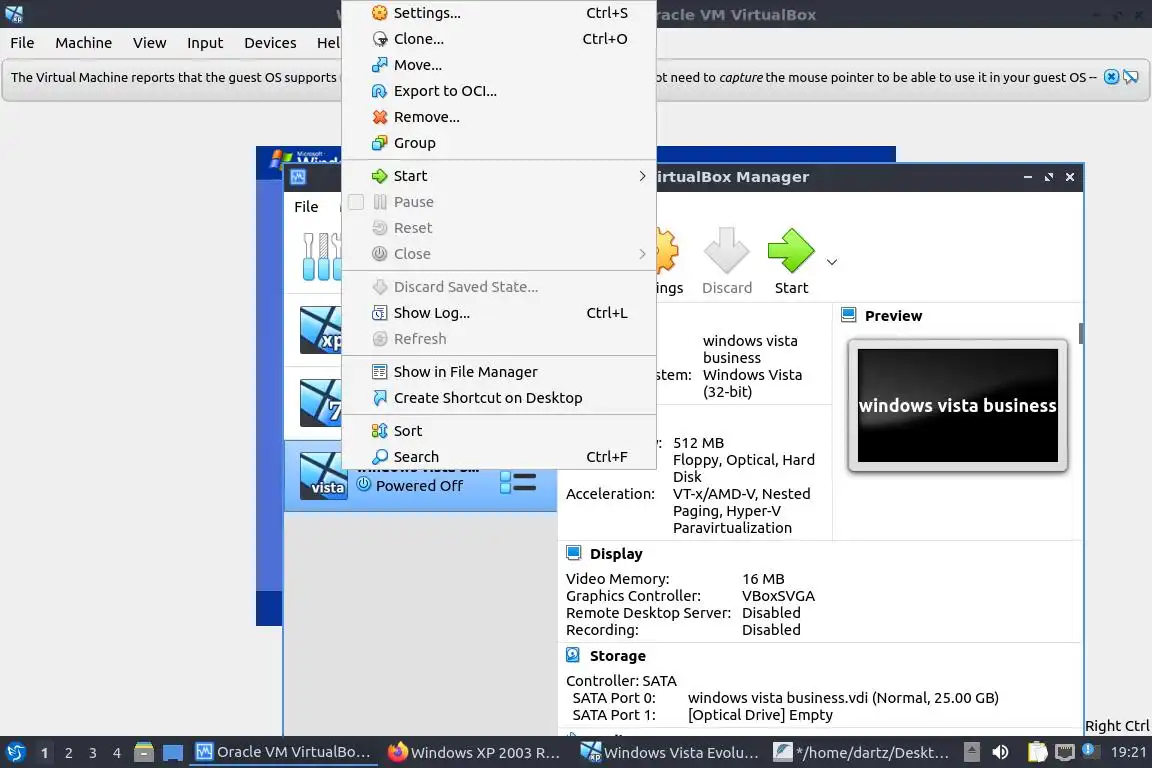The width and height of the screenshot is (1152, 768).
Task: Click the Powered Off status icon
Action: coord(364,484)
